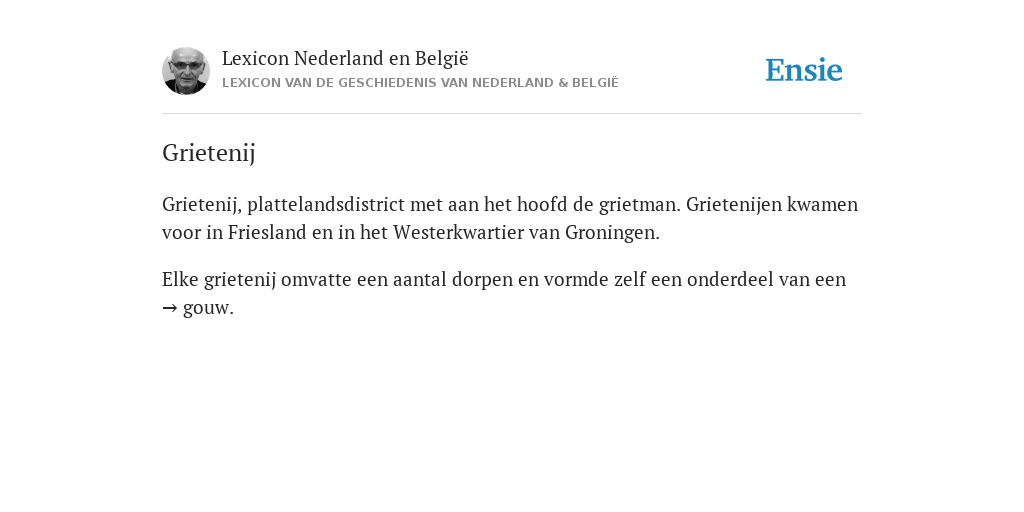Click the author avatar photo
The height and width of the screenshot is (512, 1024).
[x=186, y=71]
